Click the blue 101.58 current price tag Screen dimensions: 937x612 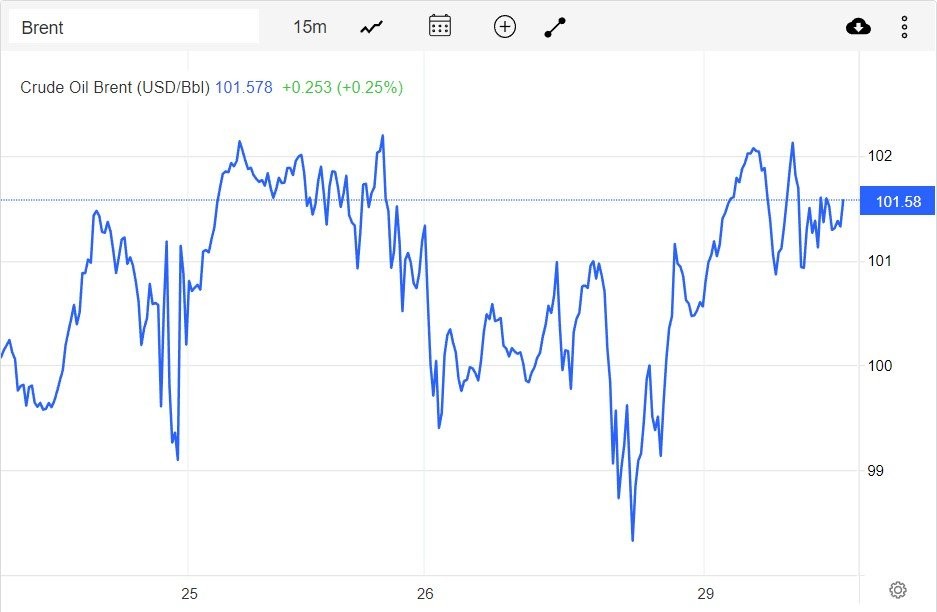pyautogui.click(x=897, y=202)
